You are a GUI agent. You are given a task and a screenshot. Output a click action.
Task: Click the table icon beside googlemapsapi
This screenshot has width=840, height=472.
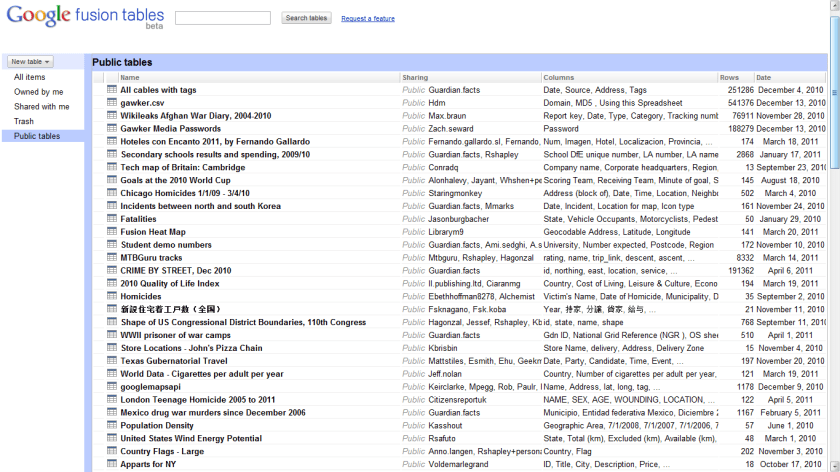pos(112,387)
